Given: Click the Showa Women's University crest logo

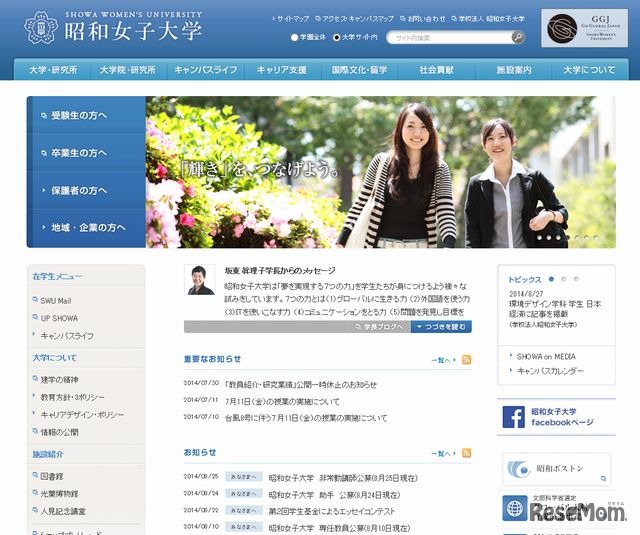Looking at the screenshot, I should (40, 28).
